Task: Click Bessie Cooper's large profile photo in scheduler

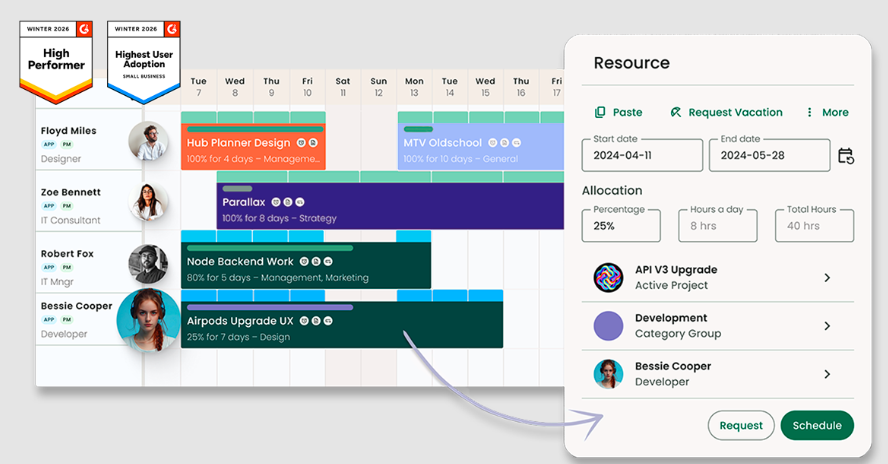Action: click(x=148, y=320)
